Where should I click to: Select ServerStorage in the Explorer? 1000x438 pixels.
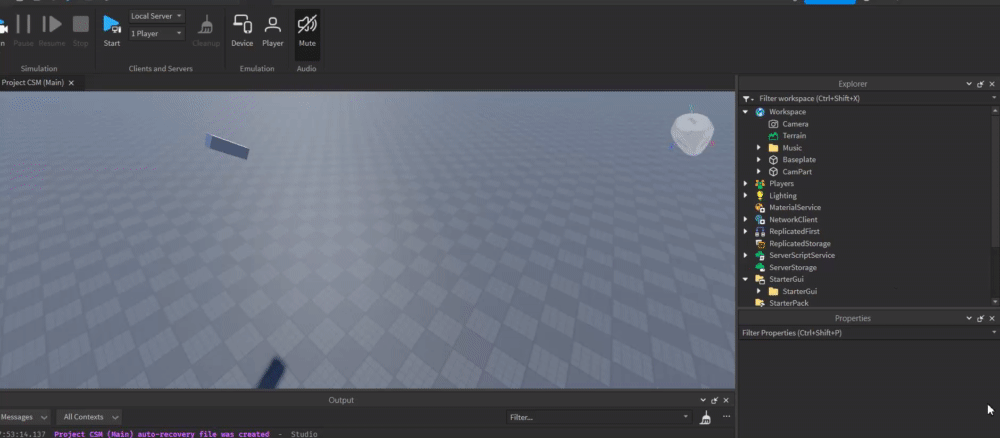pos(793,267)
